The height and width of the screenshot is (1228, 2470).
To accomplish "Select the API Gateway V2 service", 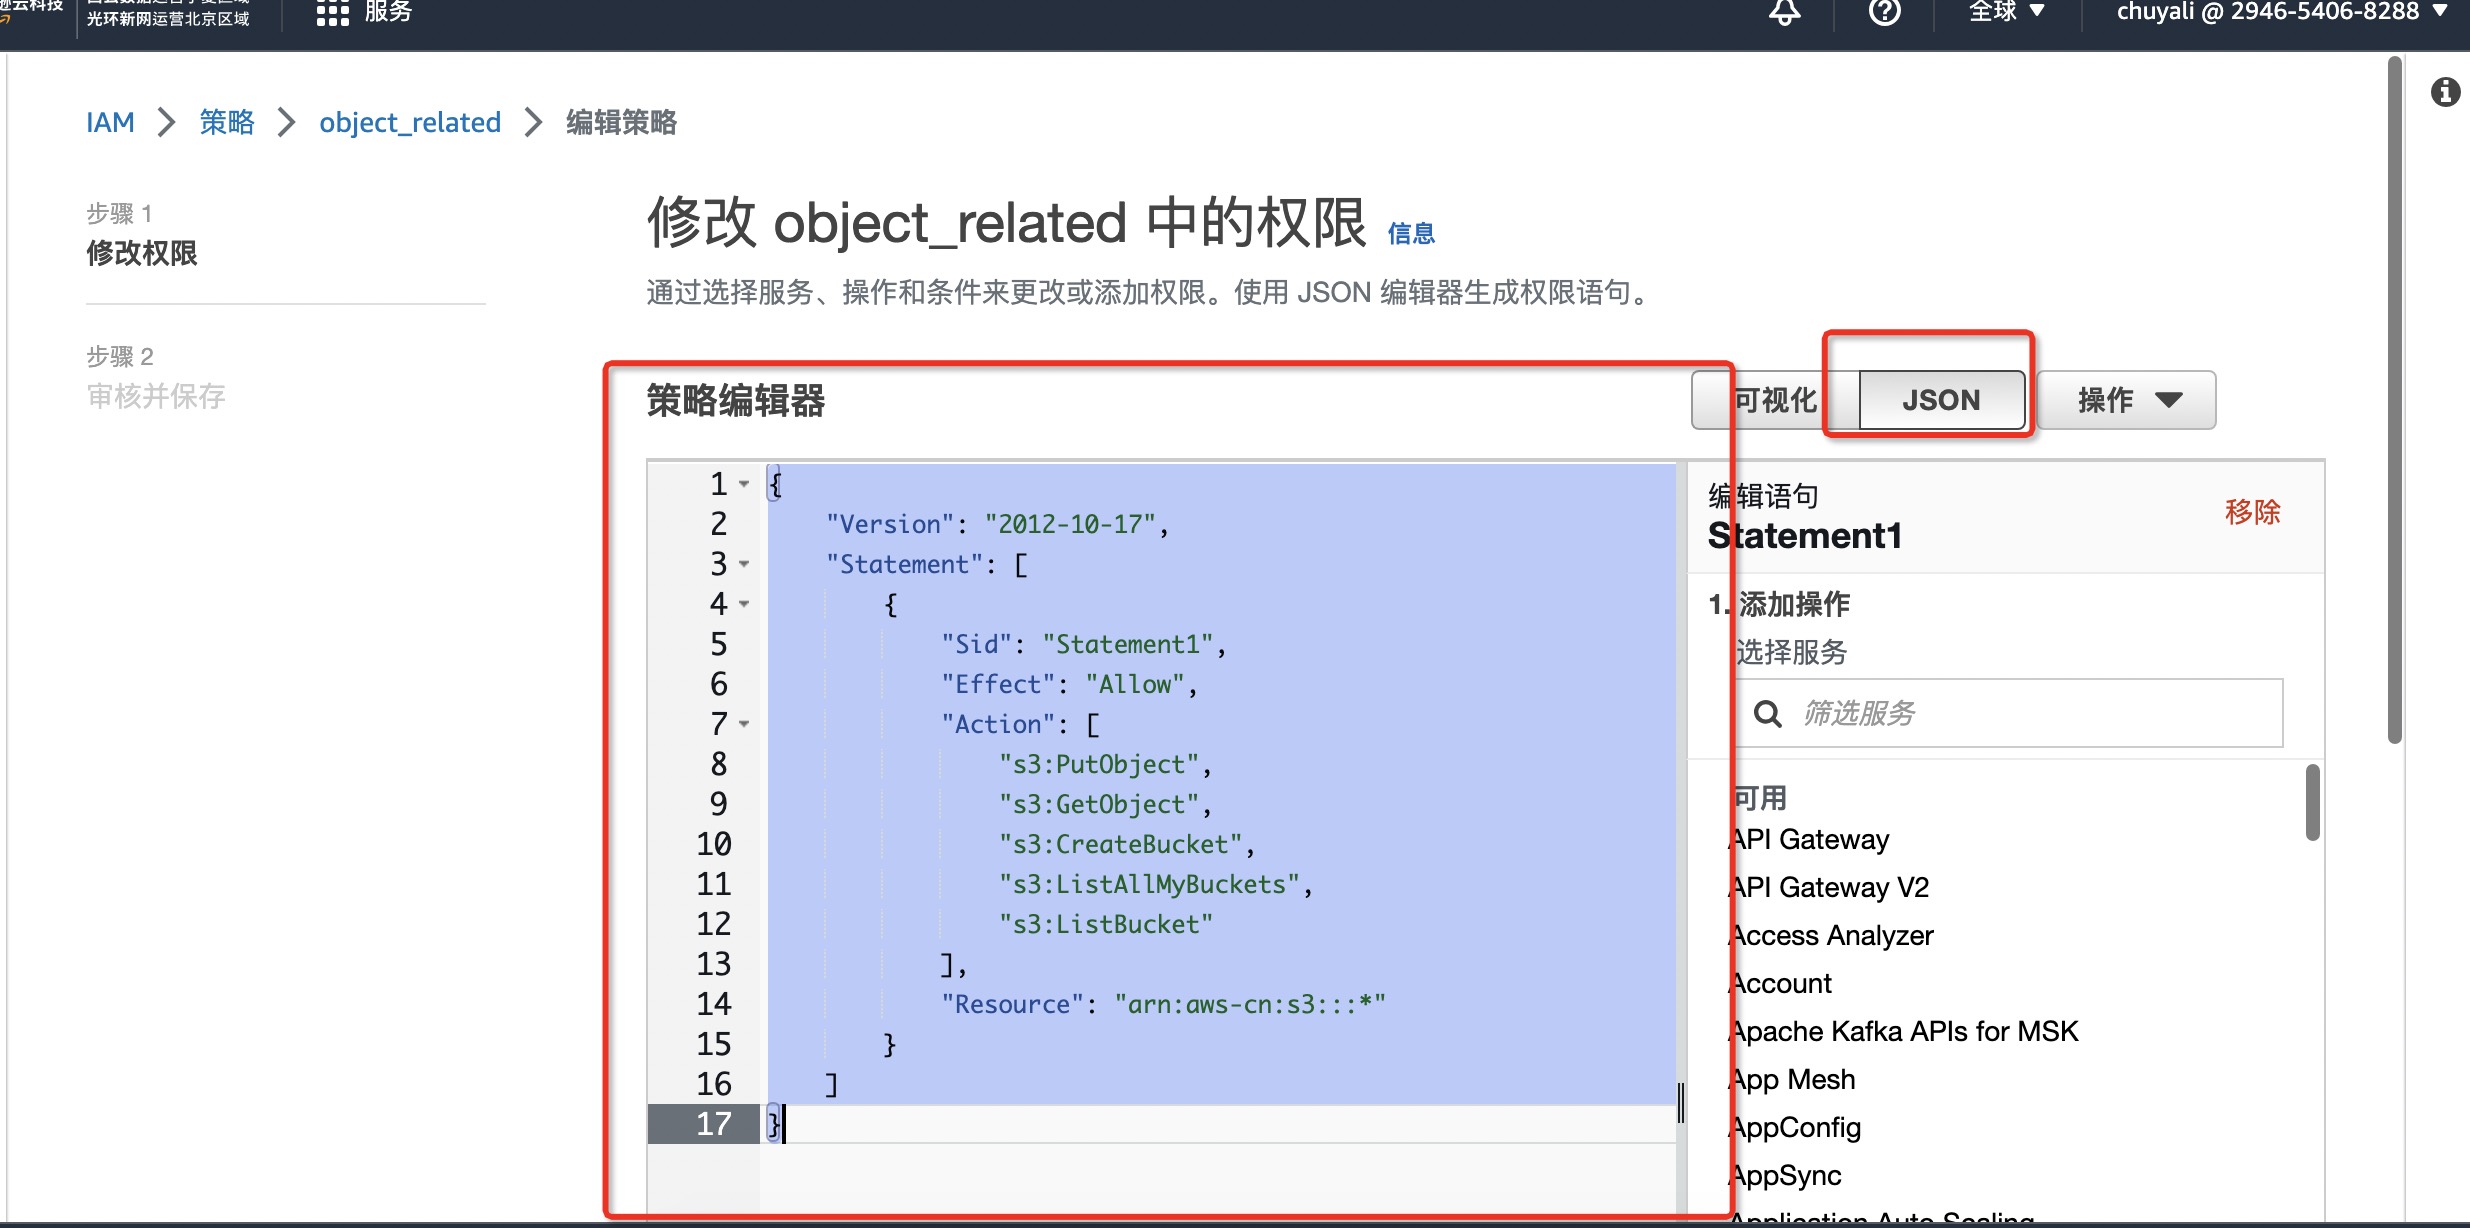I will point(1830,887).
